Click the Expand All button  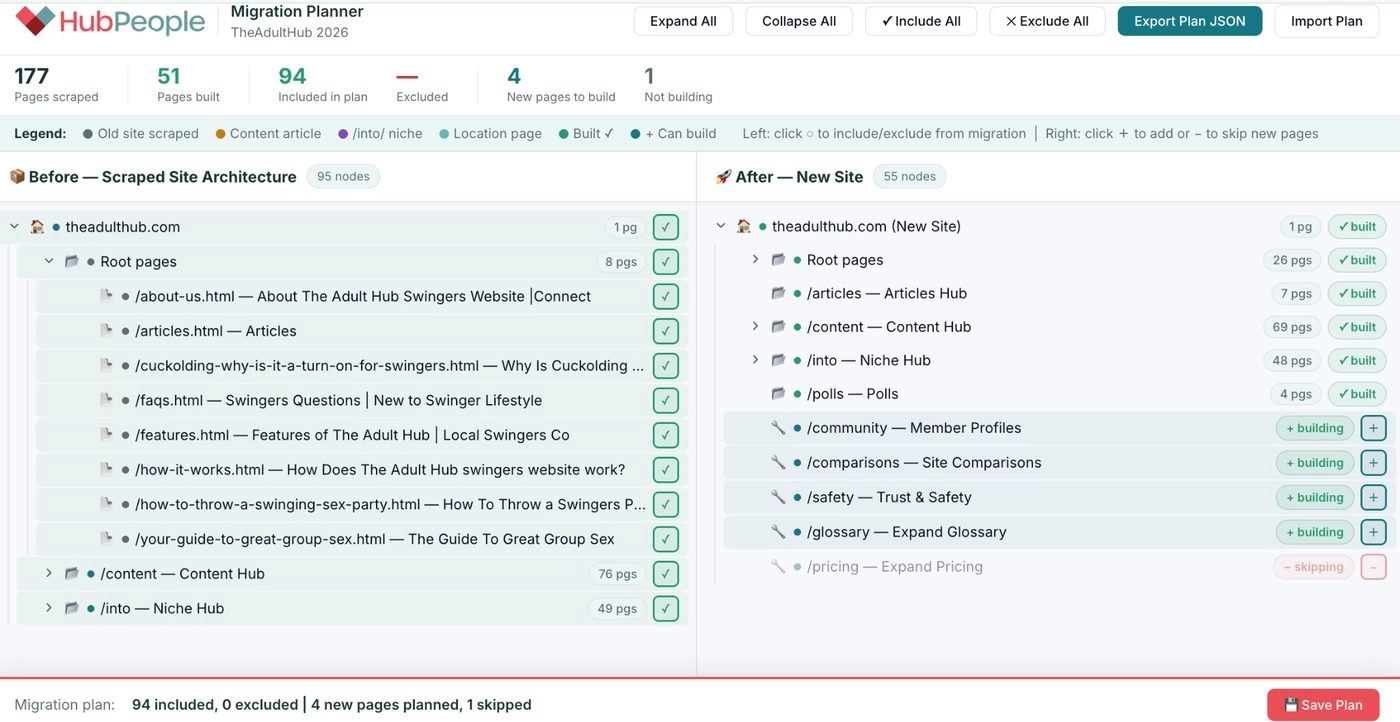pyautogui.click(x=683, y=21)
